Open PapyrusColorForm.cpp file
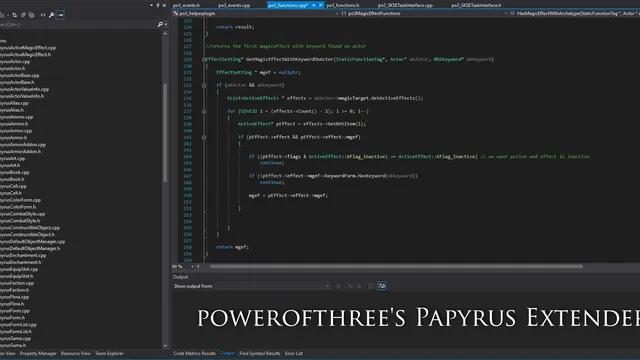Screen dimensions: 640x360 tap(20, 200)
